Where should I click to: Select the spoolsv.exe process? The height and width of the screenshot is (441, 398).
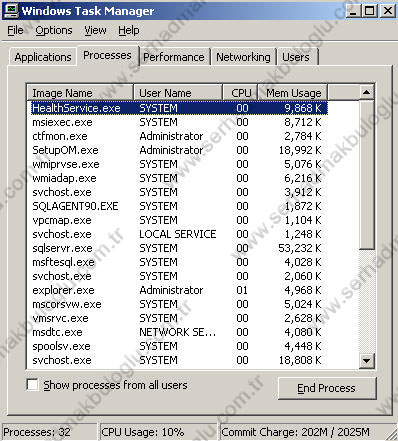pyautogui.click(x=179, y=346)
